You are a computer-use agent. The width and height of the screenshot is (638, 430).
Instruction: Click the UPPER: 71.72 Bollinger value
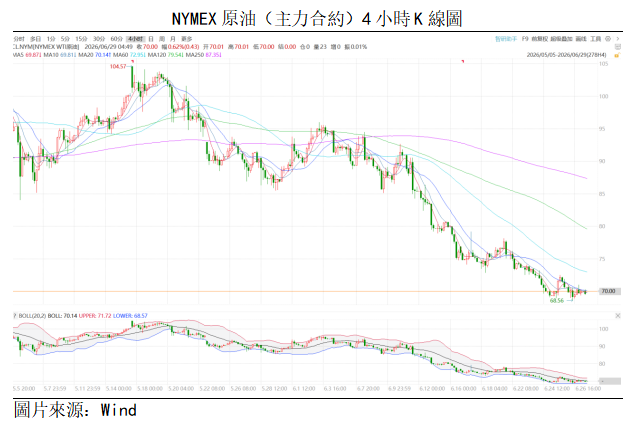[x=95, y=316]
